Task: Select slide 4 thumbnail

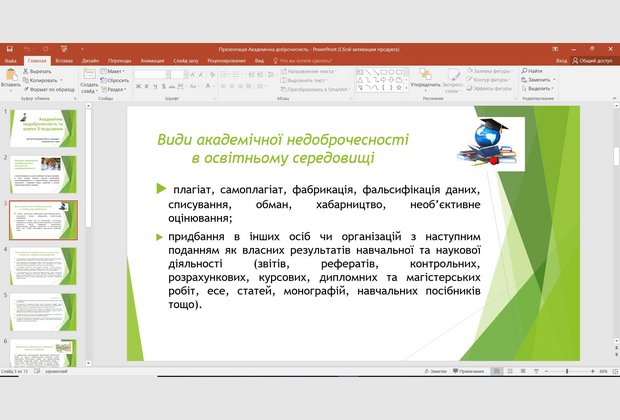Action: [x=43, y=266]
